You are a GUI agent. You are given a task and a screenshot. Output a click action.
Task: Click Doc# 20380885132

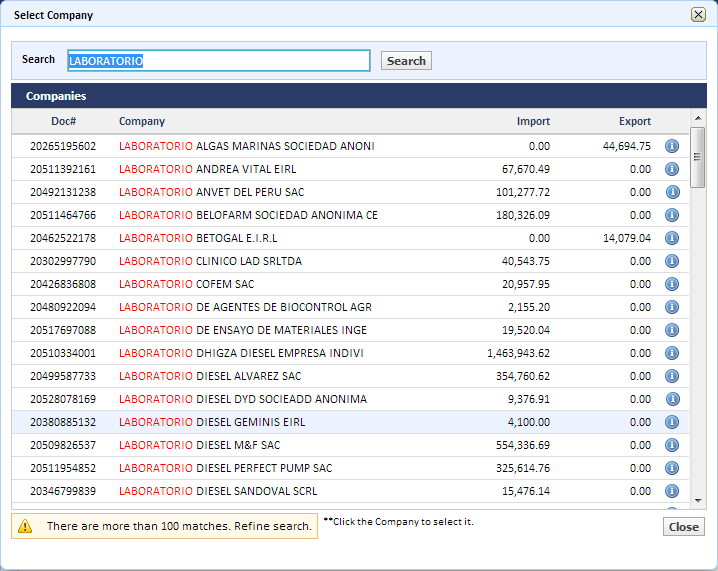click(63, 422)
